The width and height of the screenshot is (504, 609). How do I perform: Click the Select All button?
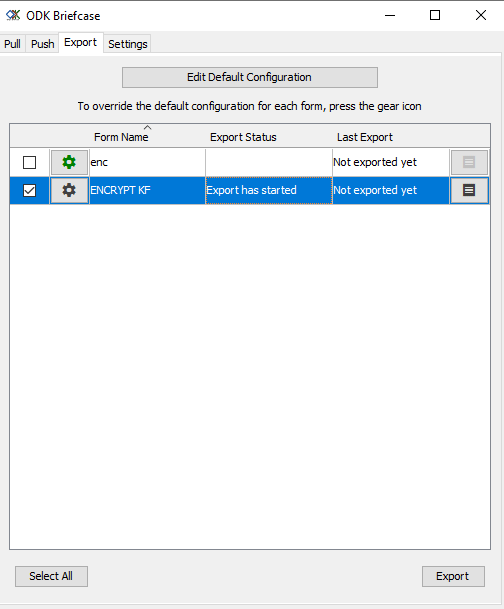pyautogui.click(x=51, y=576)
